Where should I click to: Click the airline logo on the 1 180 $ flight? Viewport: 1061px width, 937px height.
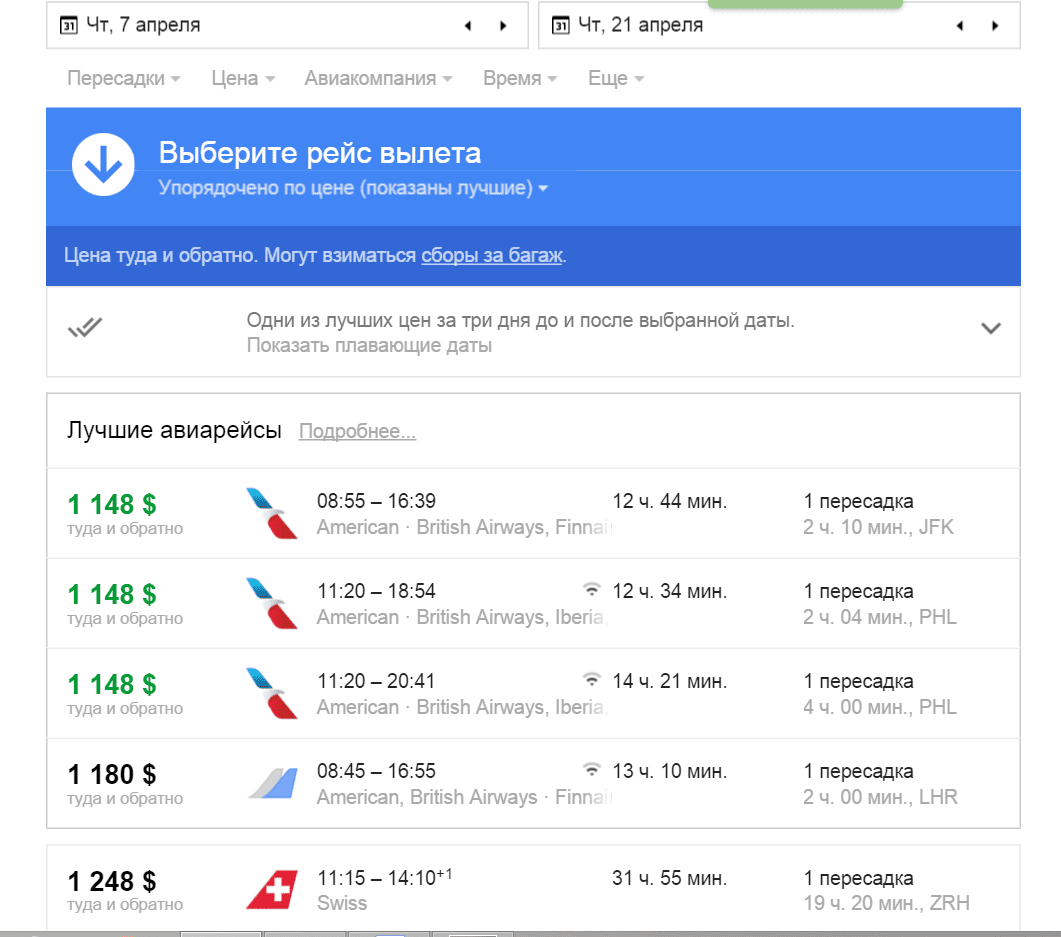tap(272, 783)
